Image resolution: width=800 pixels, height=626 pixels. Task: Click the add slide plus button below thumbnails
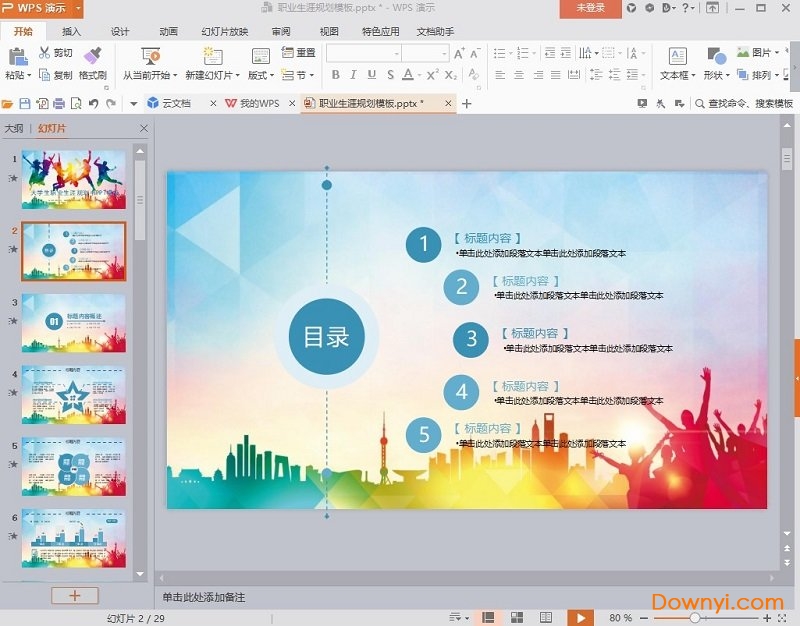tap(75, 595)
